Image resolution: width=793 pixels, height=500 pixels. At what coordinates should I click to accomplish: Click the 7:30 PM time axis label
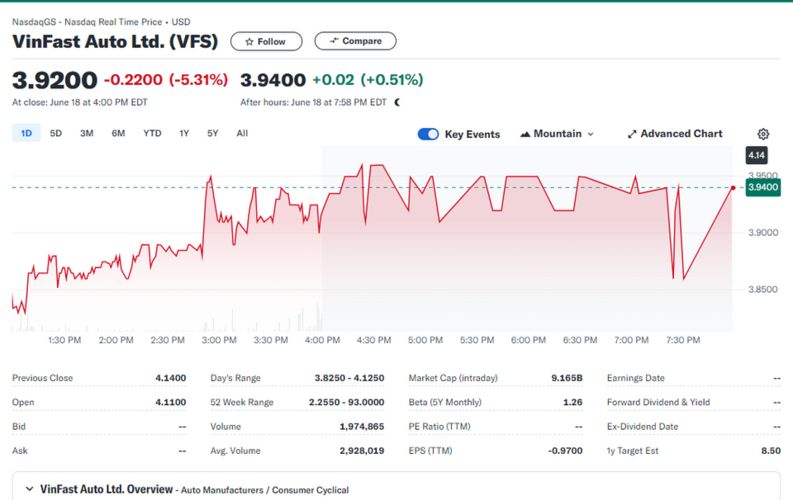point(683,340)
